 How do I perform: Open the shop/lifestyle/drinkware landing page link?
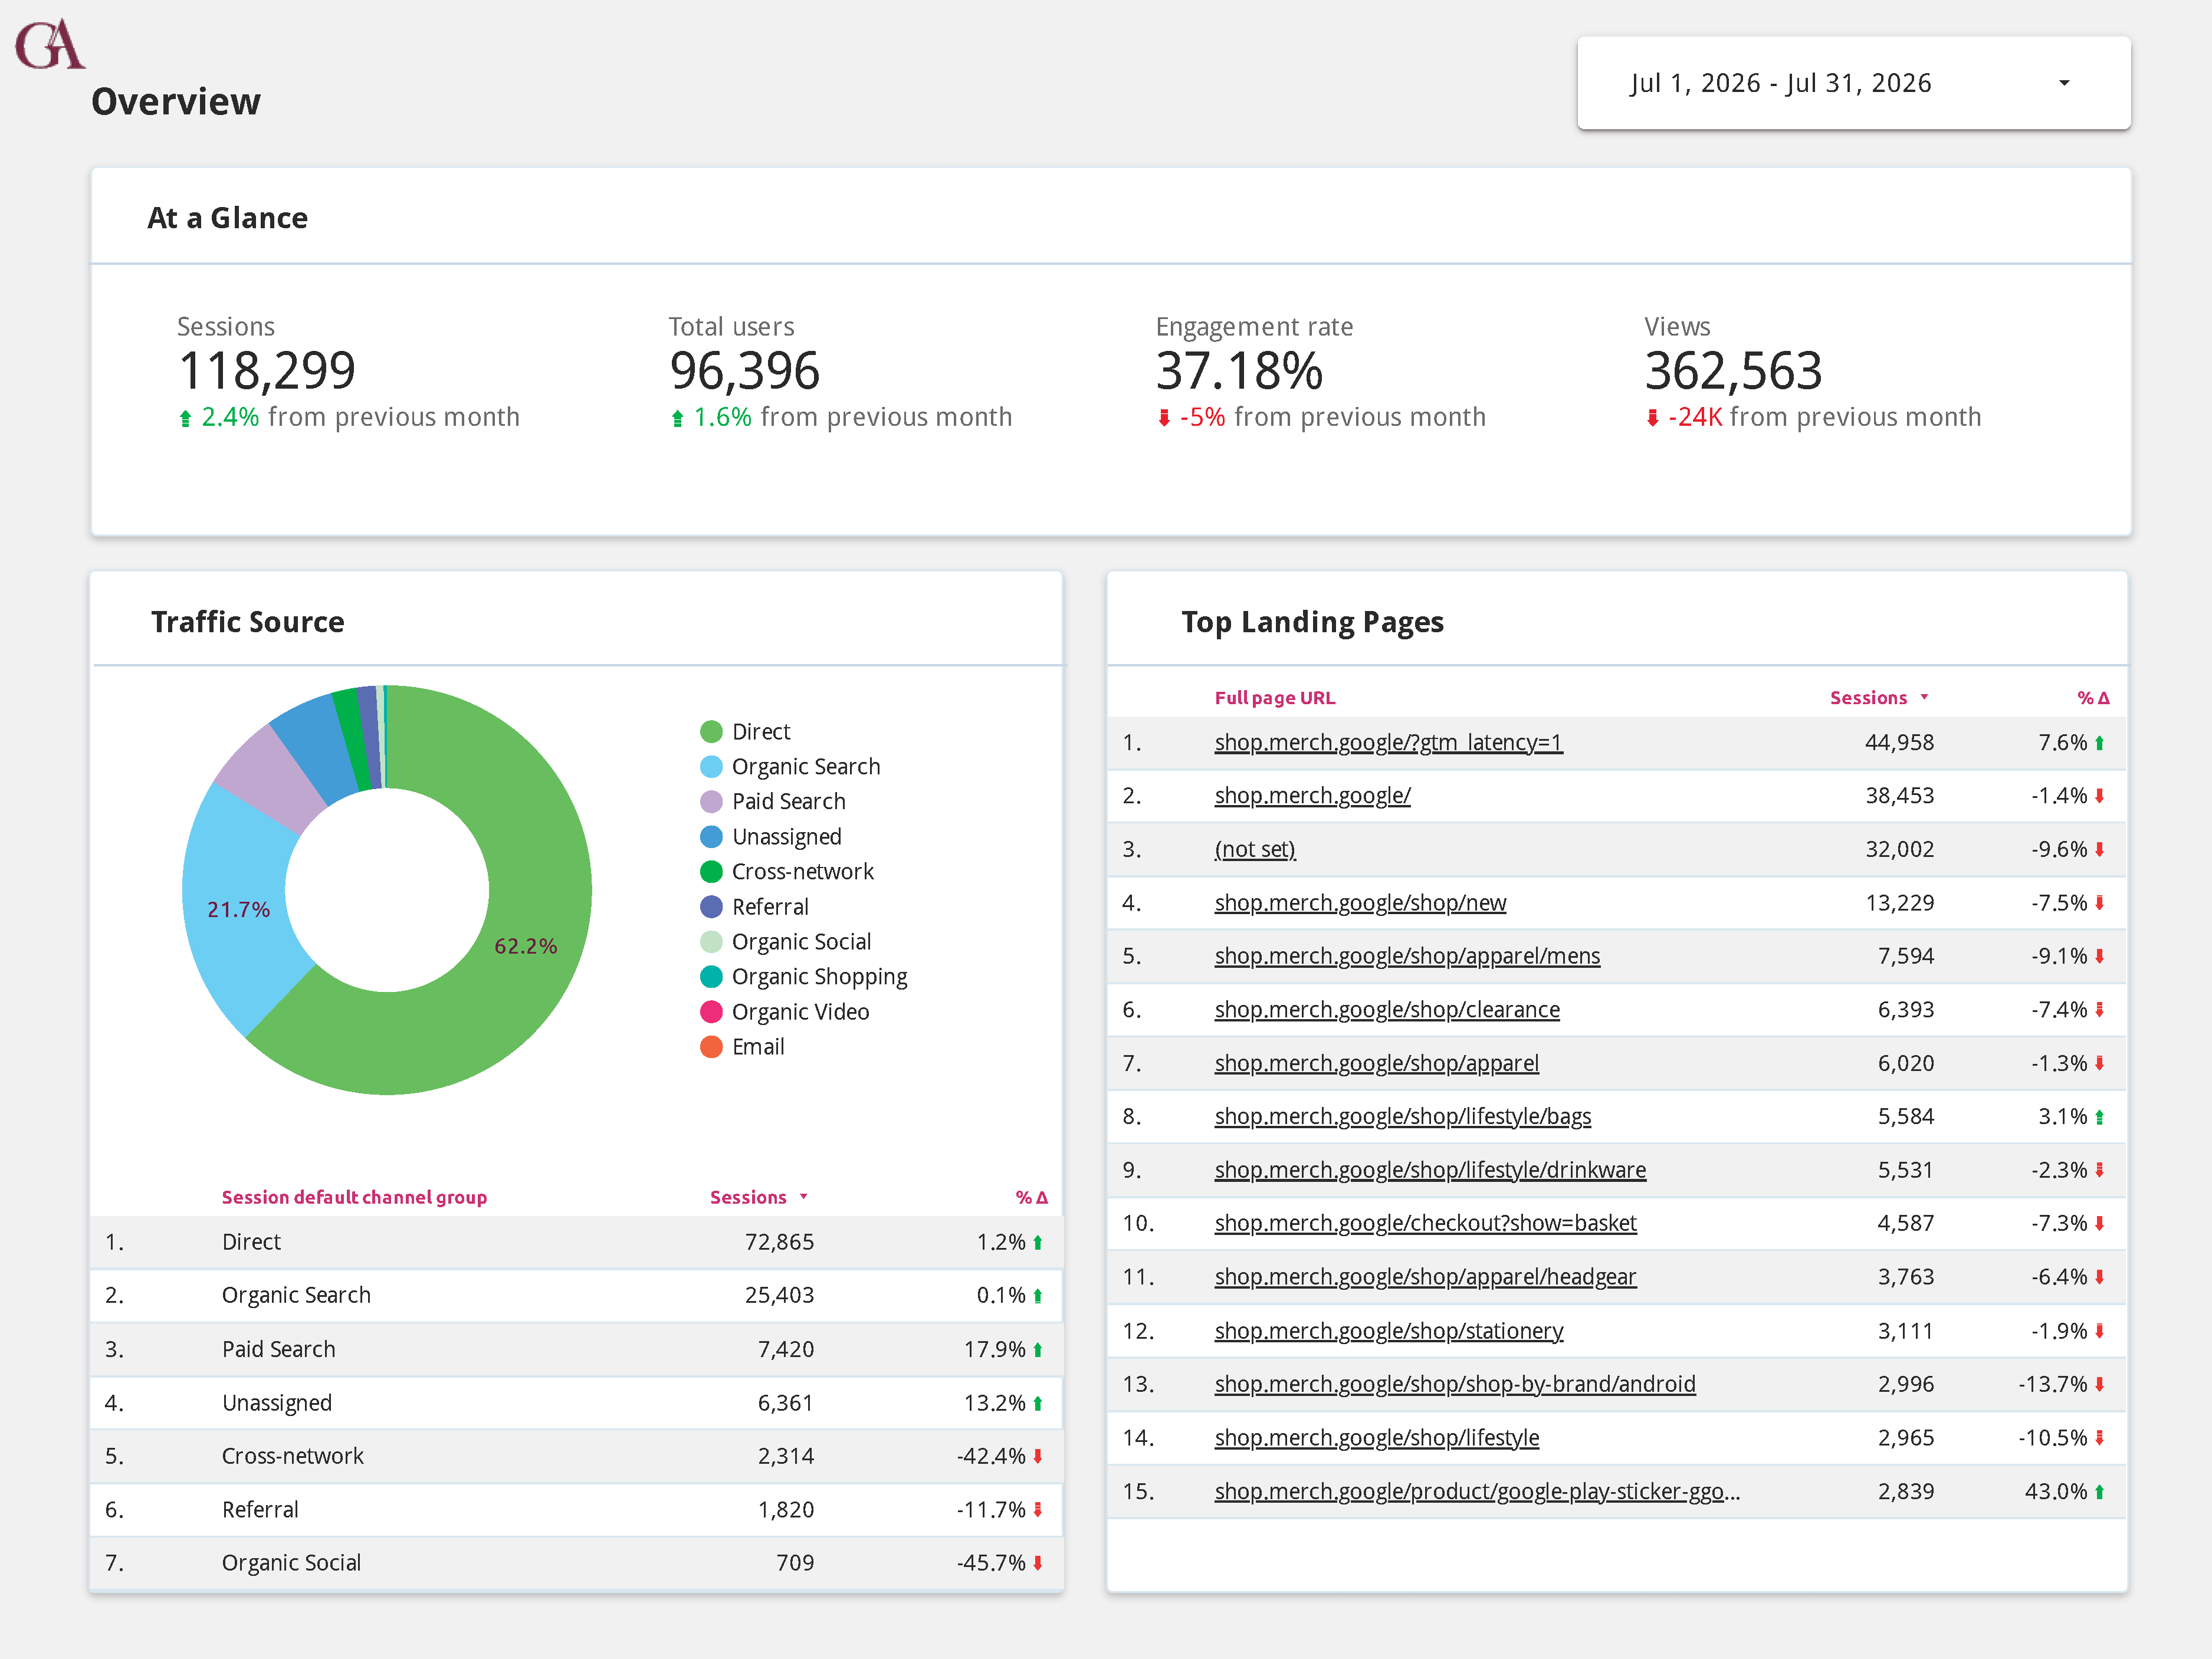1430,1170
